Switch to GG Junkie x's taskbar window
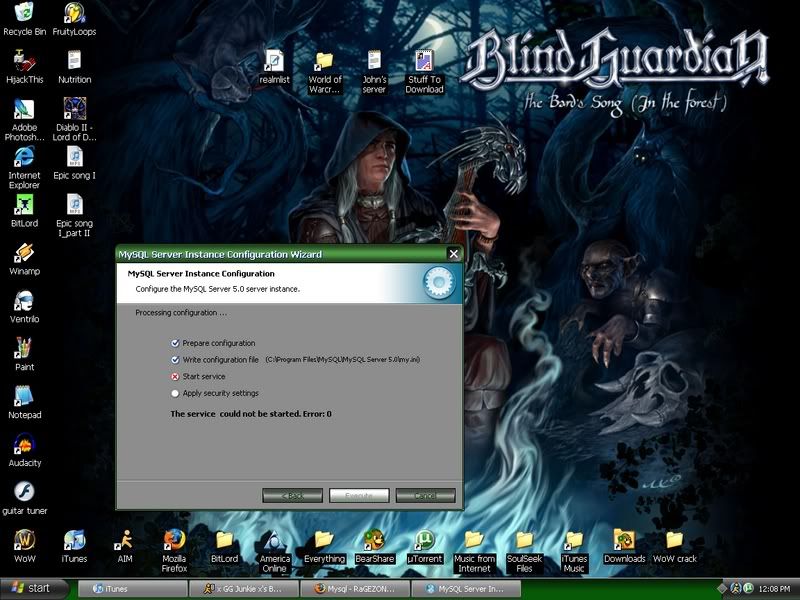Image resolution: width=800 pixels, height=600 pixels. click(244, 589)
